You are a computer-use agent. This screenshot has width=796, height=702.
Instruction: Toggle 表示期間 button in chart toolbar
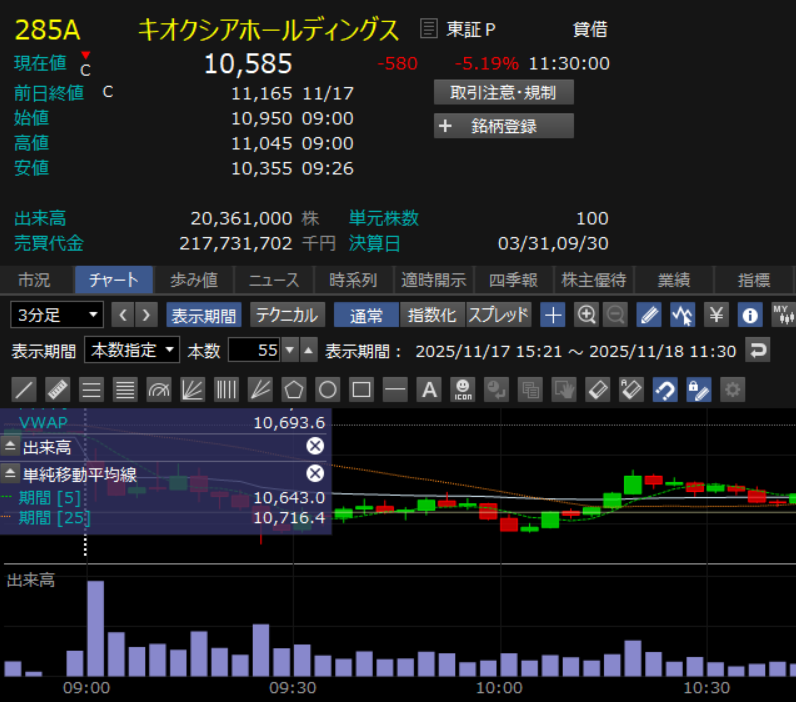tap(204, 315)
